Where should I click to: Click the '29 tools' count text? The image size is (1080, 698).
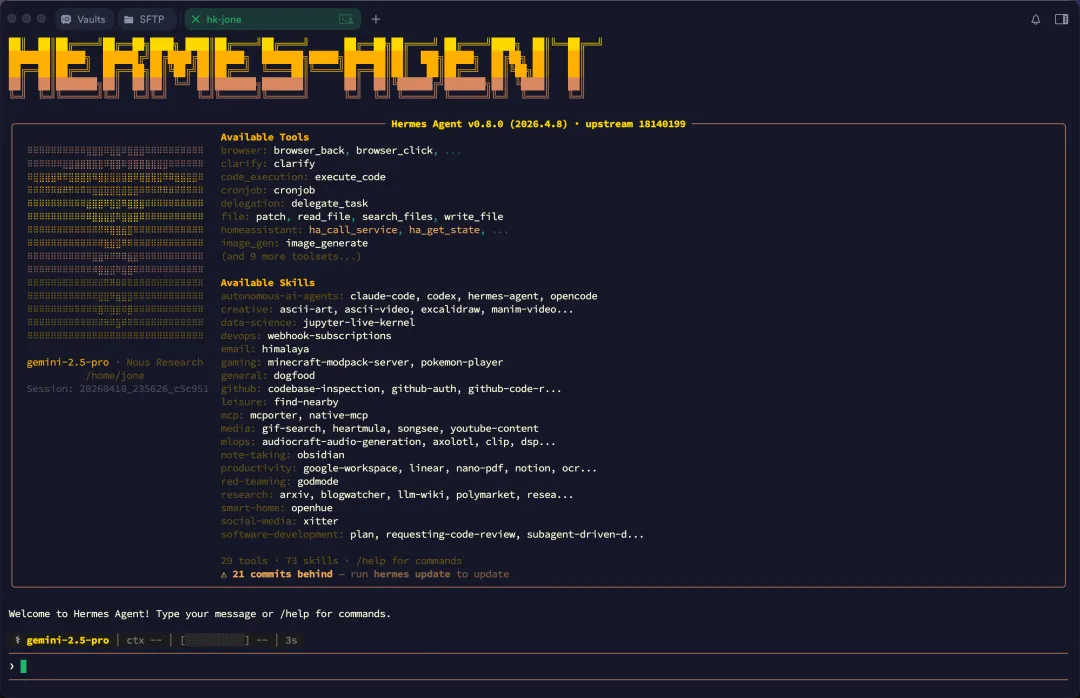pyautogui.click(x=244, y=561)
